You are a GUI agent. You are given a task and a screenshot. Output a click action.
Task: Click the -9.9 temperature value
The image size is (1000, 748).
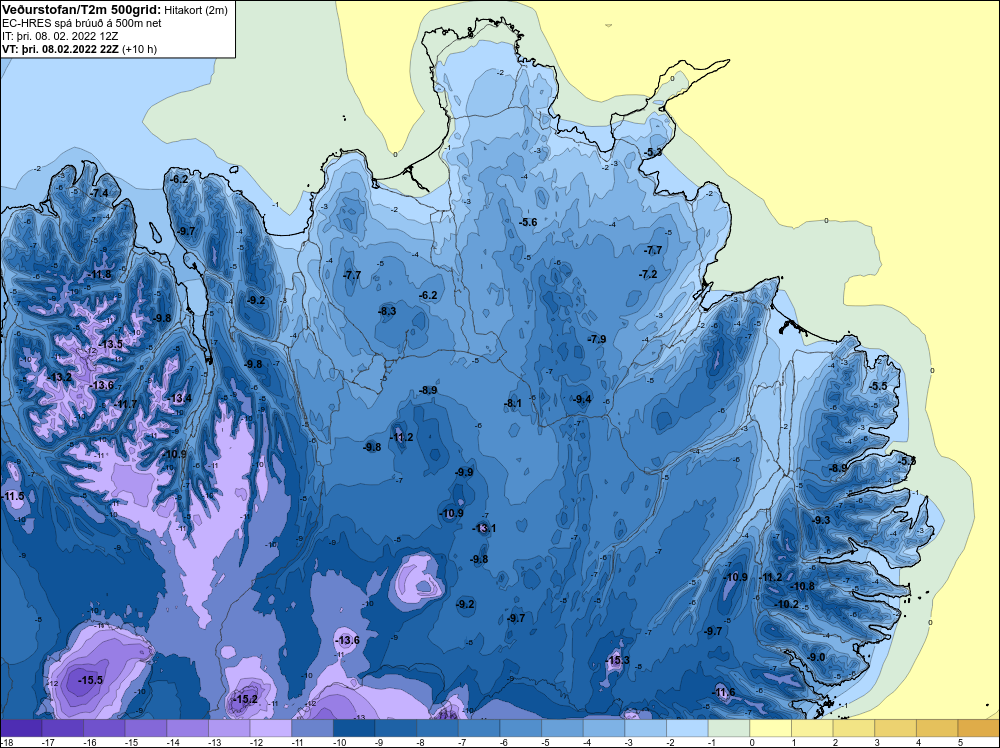coord(464,473)
